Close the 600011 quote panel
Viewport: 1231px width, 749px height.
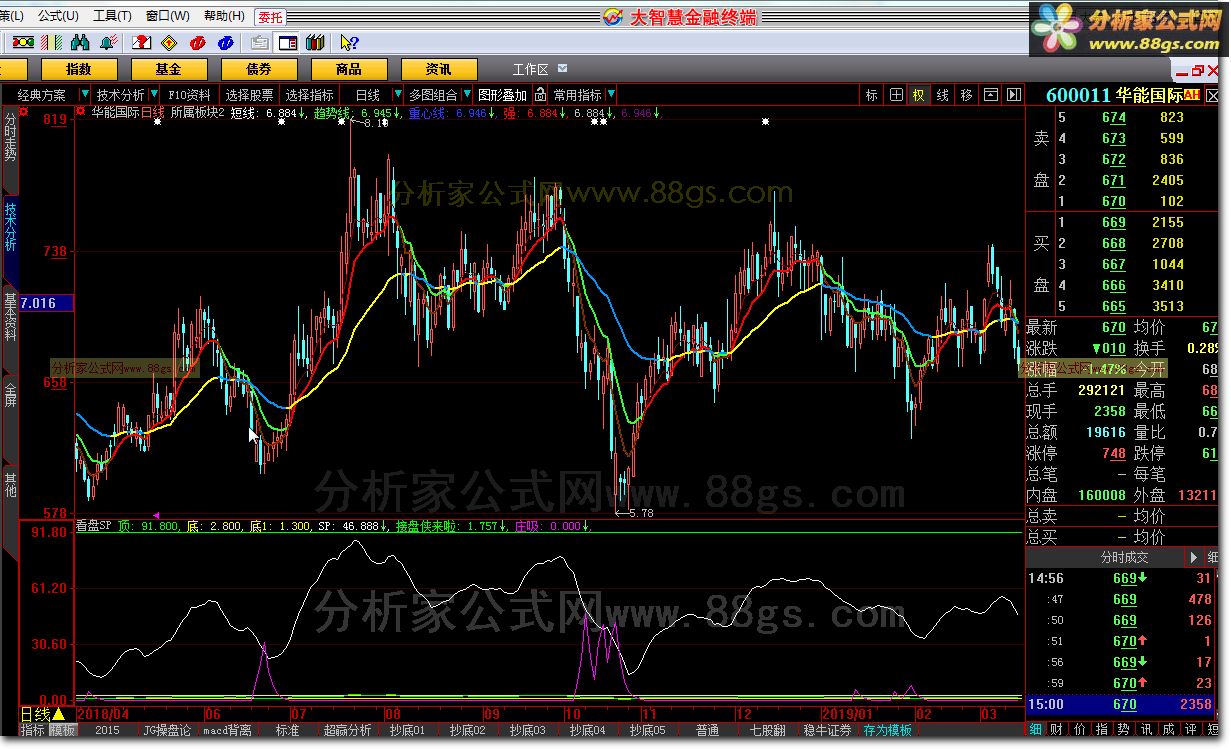tap(1211, 96)
